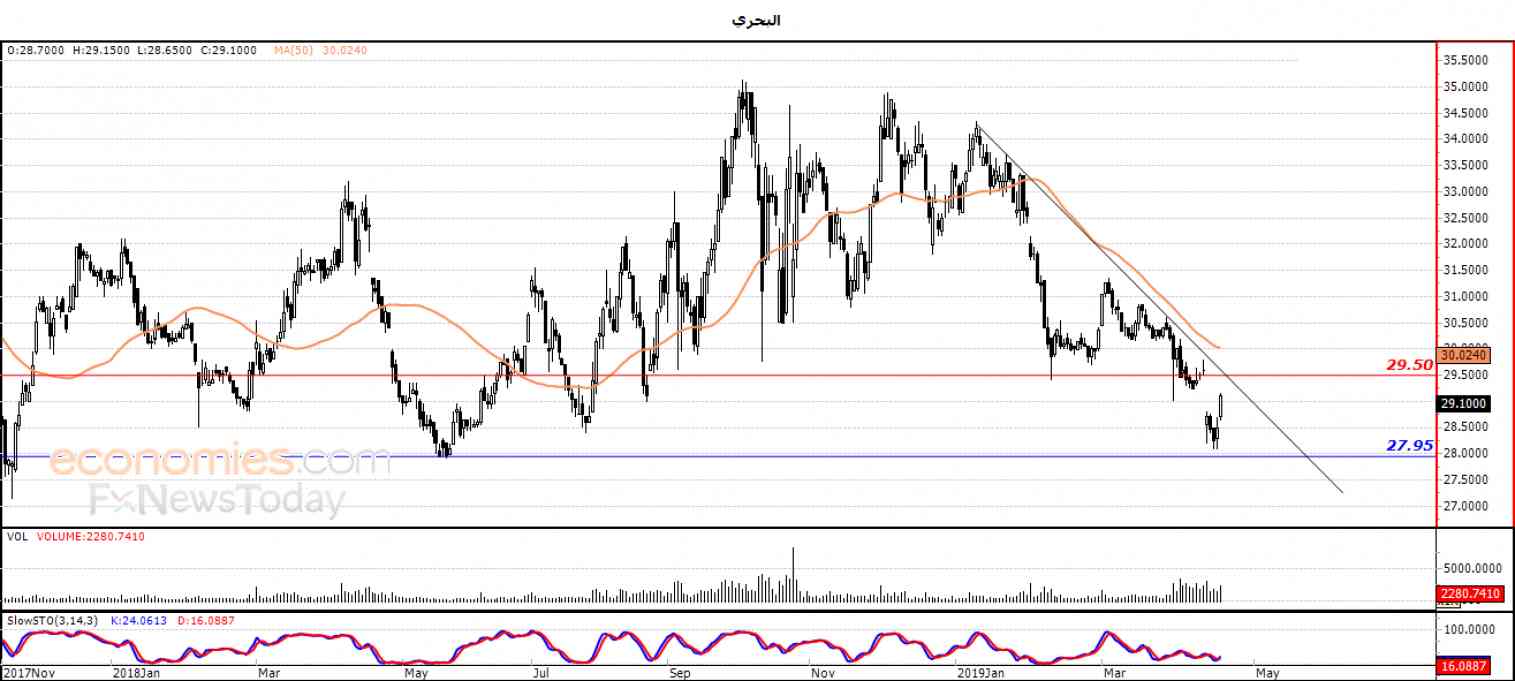Click the 32.0000 price axis label
The image size is (1515, 681).
1466,244
